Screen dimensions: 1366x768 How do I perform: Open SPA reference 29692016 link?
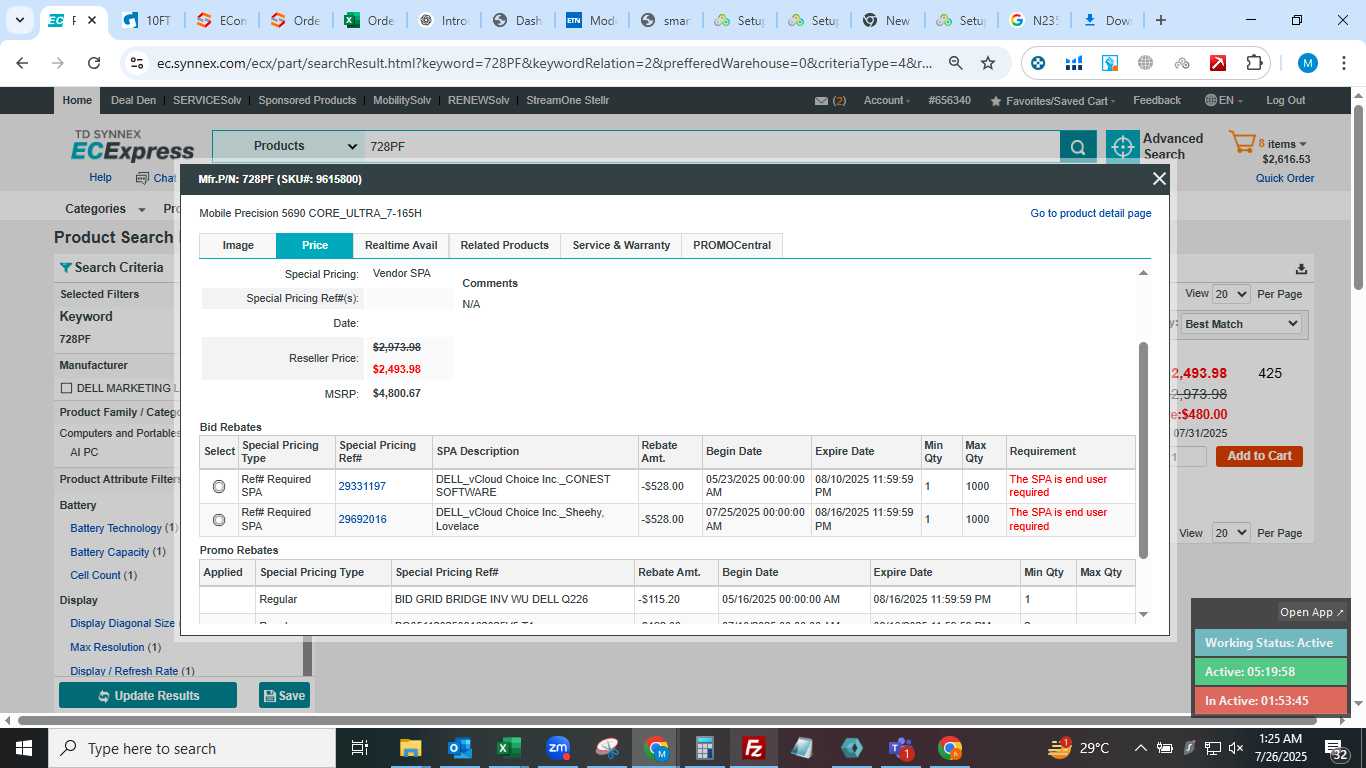tap(362, 520)
